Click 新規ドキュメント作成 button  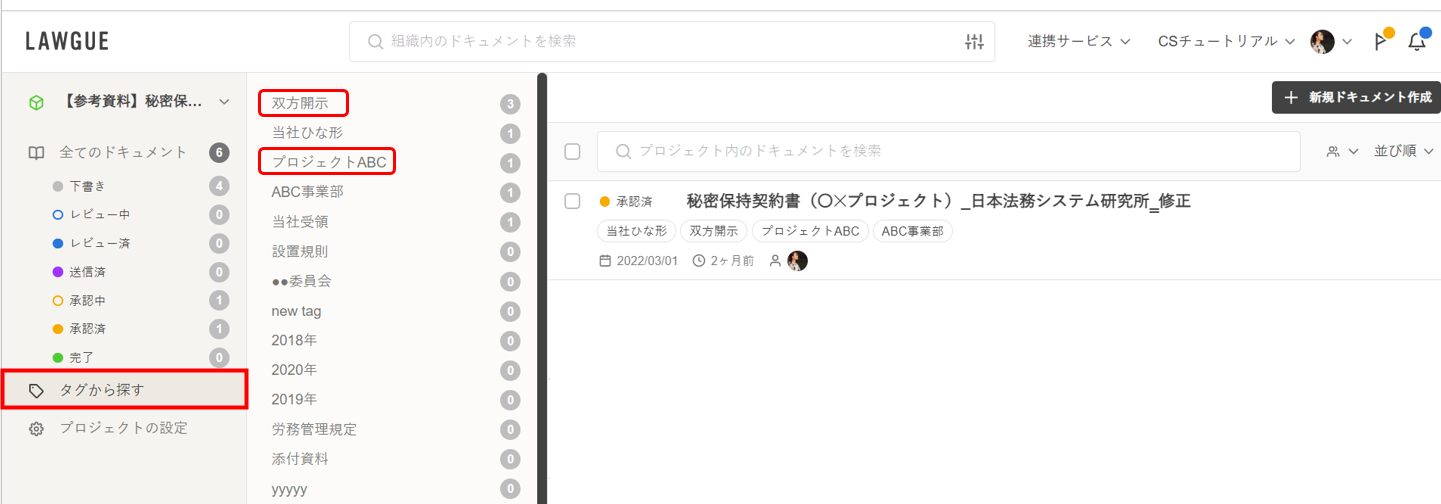(1355, 98)
